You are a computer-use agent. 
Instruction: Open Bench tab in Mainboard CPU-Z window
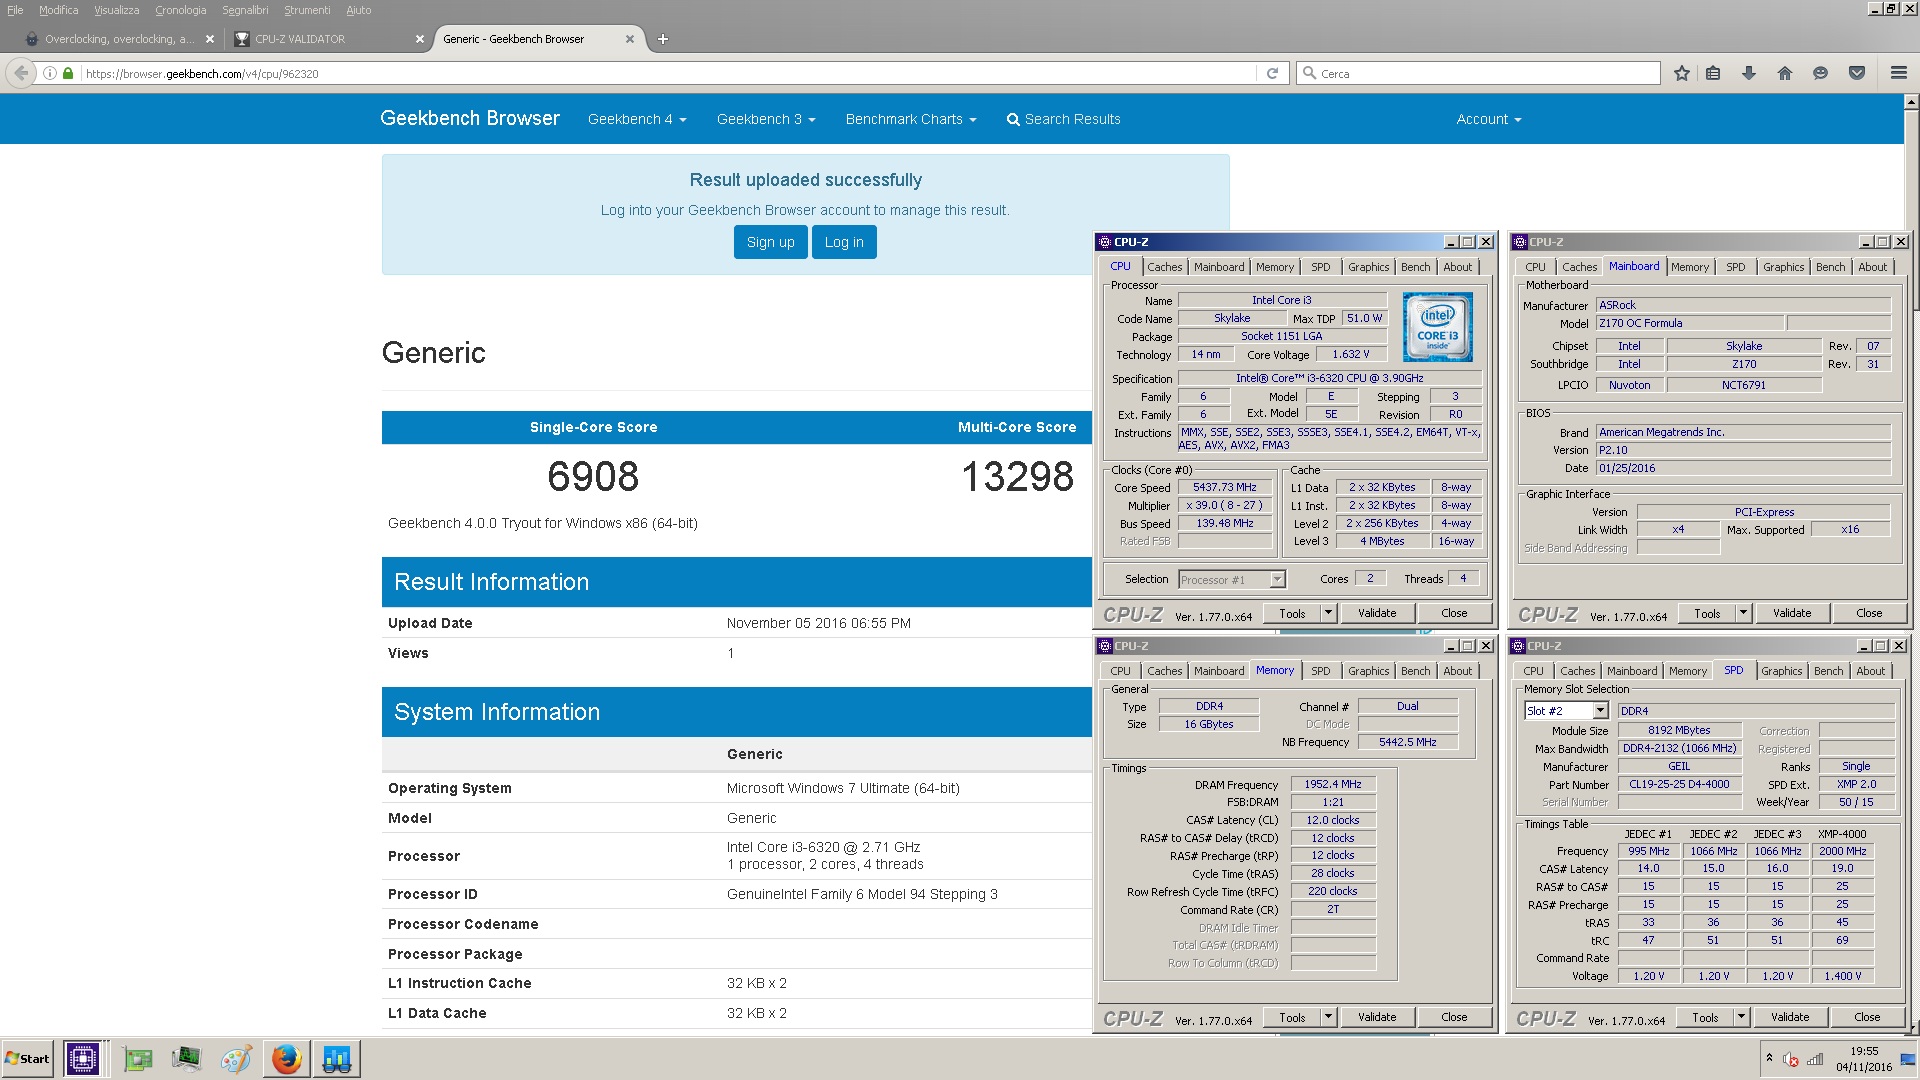[1830, 267]
